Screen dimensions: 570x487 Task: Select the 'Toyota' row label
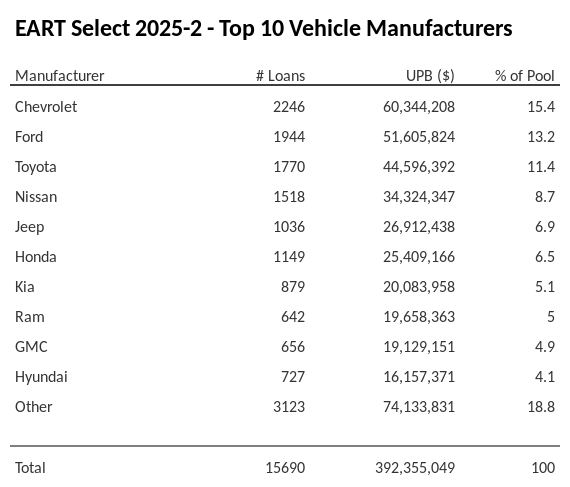click(36, 167)
